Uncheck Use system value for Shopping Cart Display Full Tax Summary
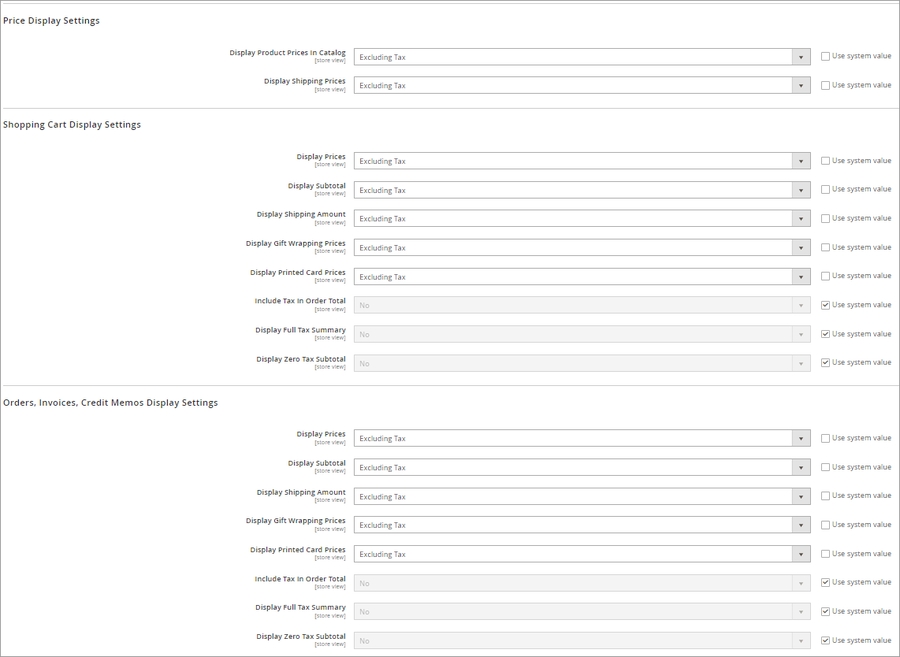Image resolution: width=900 pixels, height=657 pixels. click(825, 334)
